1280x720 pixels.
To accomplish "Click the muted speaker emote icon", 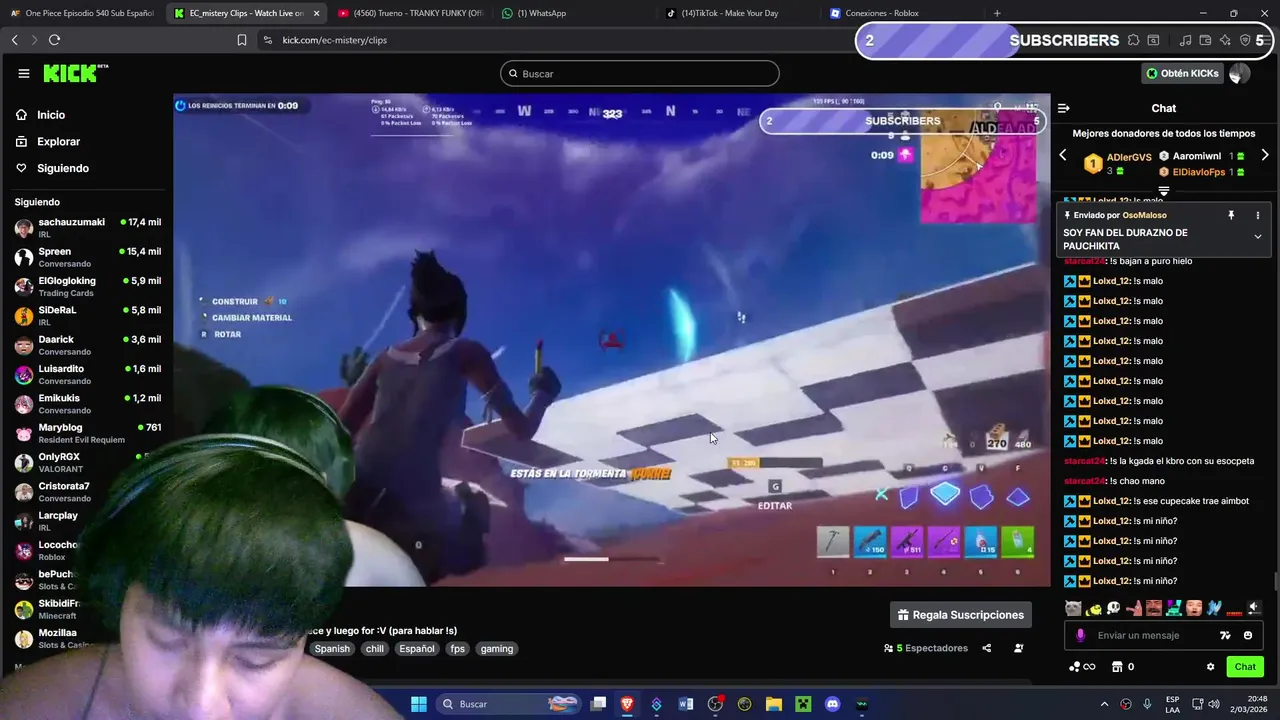I will click(1254, 608).
